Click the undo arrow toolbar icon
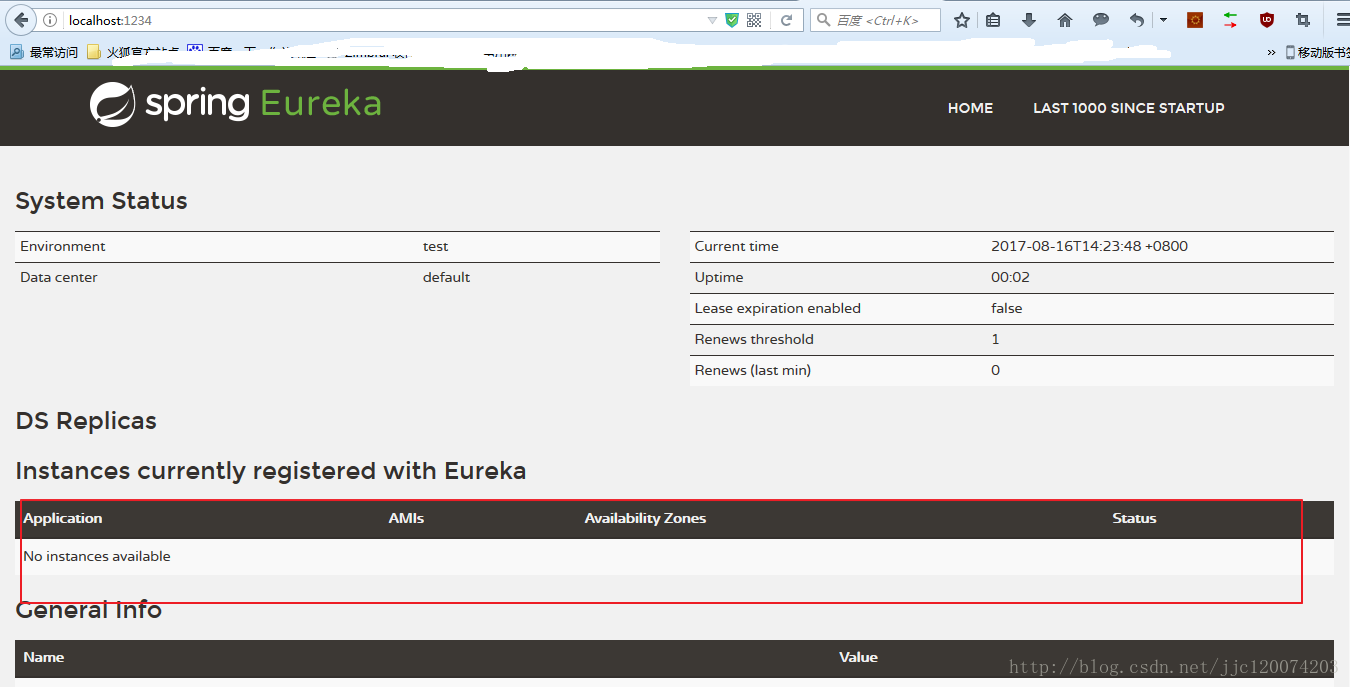1350x687 pixels. click(x=1137, y=20)
